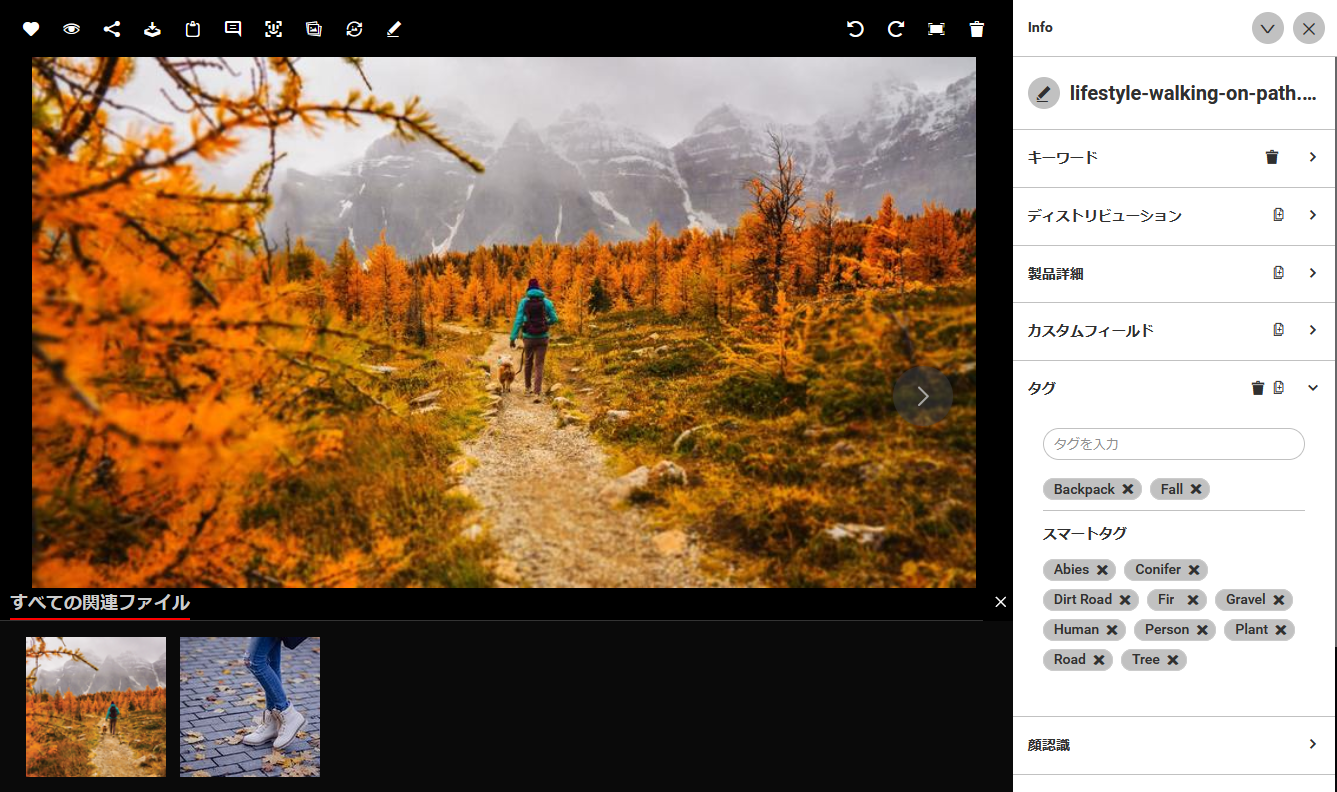1337x792 pixels.
Task: Click the download icon in toolbar
Action: (152, 29)
